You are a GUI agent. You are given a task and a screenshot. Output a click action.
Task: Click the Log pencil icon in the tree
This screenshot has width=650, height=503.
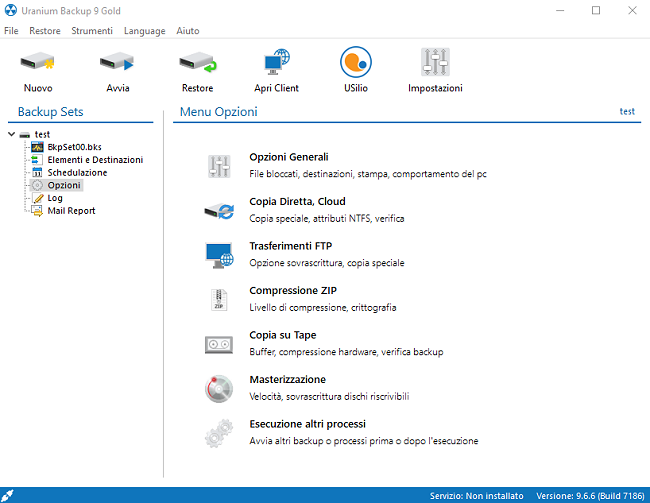point(38,198)
